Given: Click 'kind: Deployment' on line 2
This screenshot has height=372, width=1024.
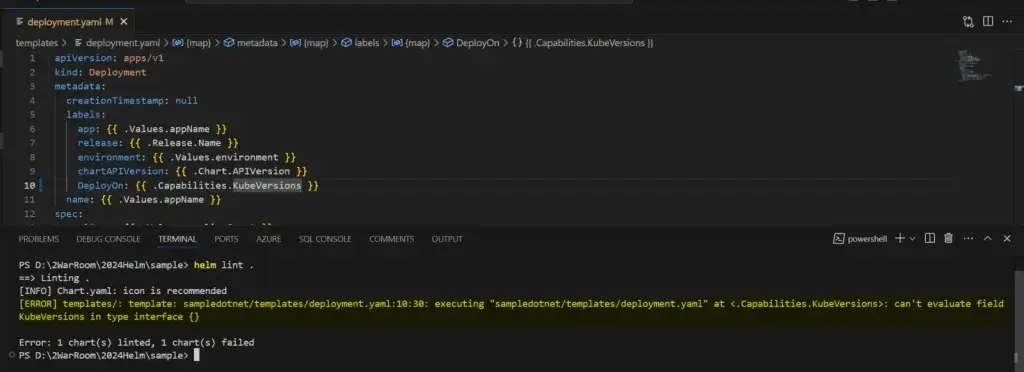Looking at the screenshot, I should click(x=100, y=72).
